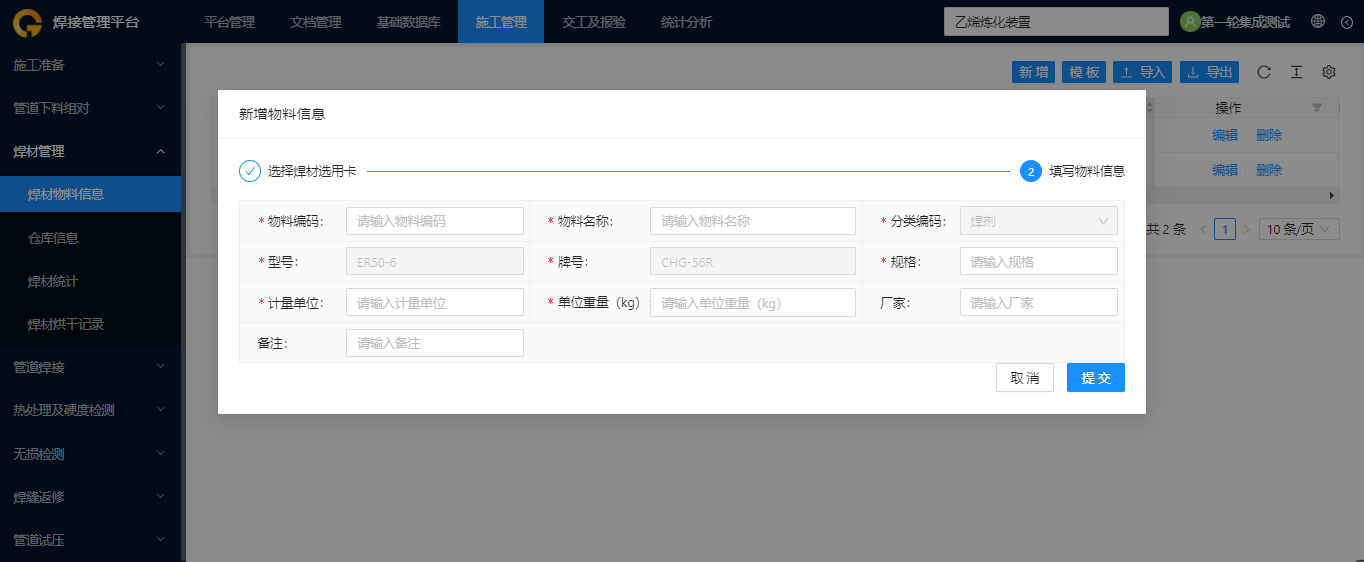Click the previous page arrow
Screen dimensions: 1364x562
pyautogui.click(x=1204, y=230)
